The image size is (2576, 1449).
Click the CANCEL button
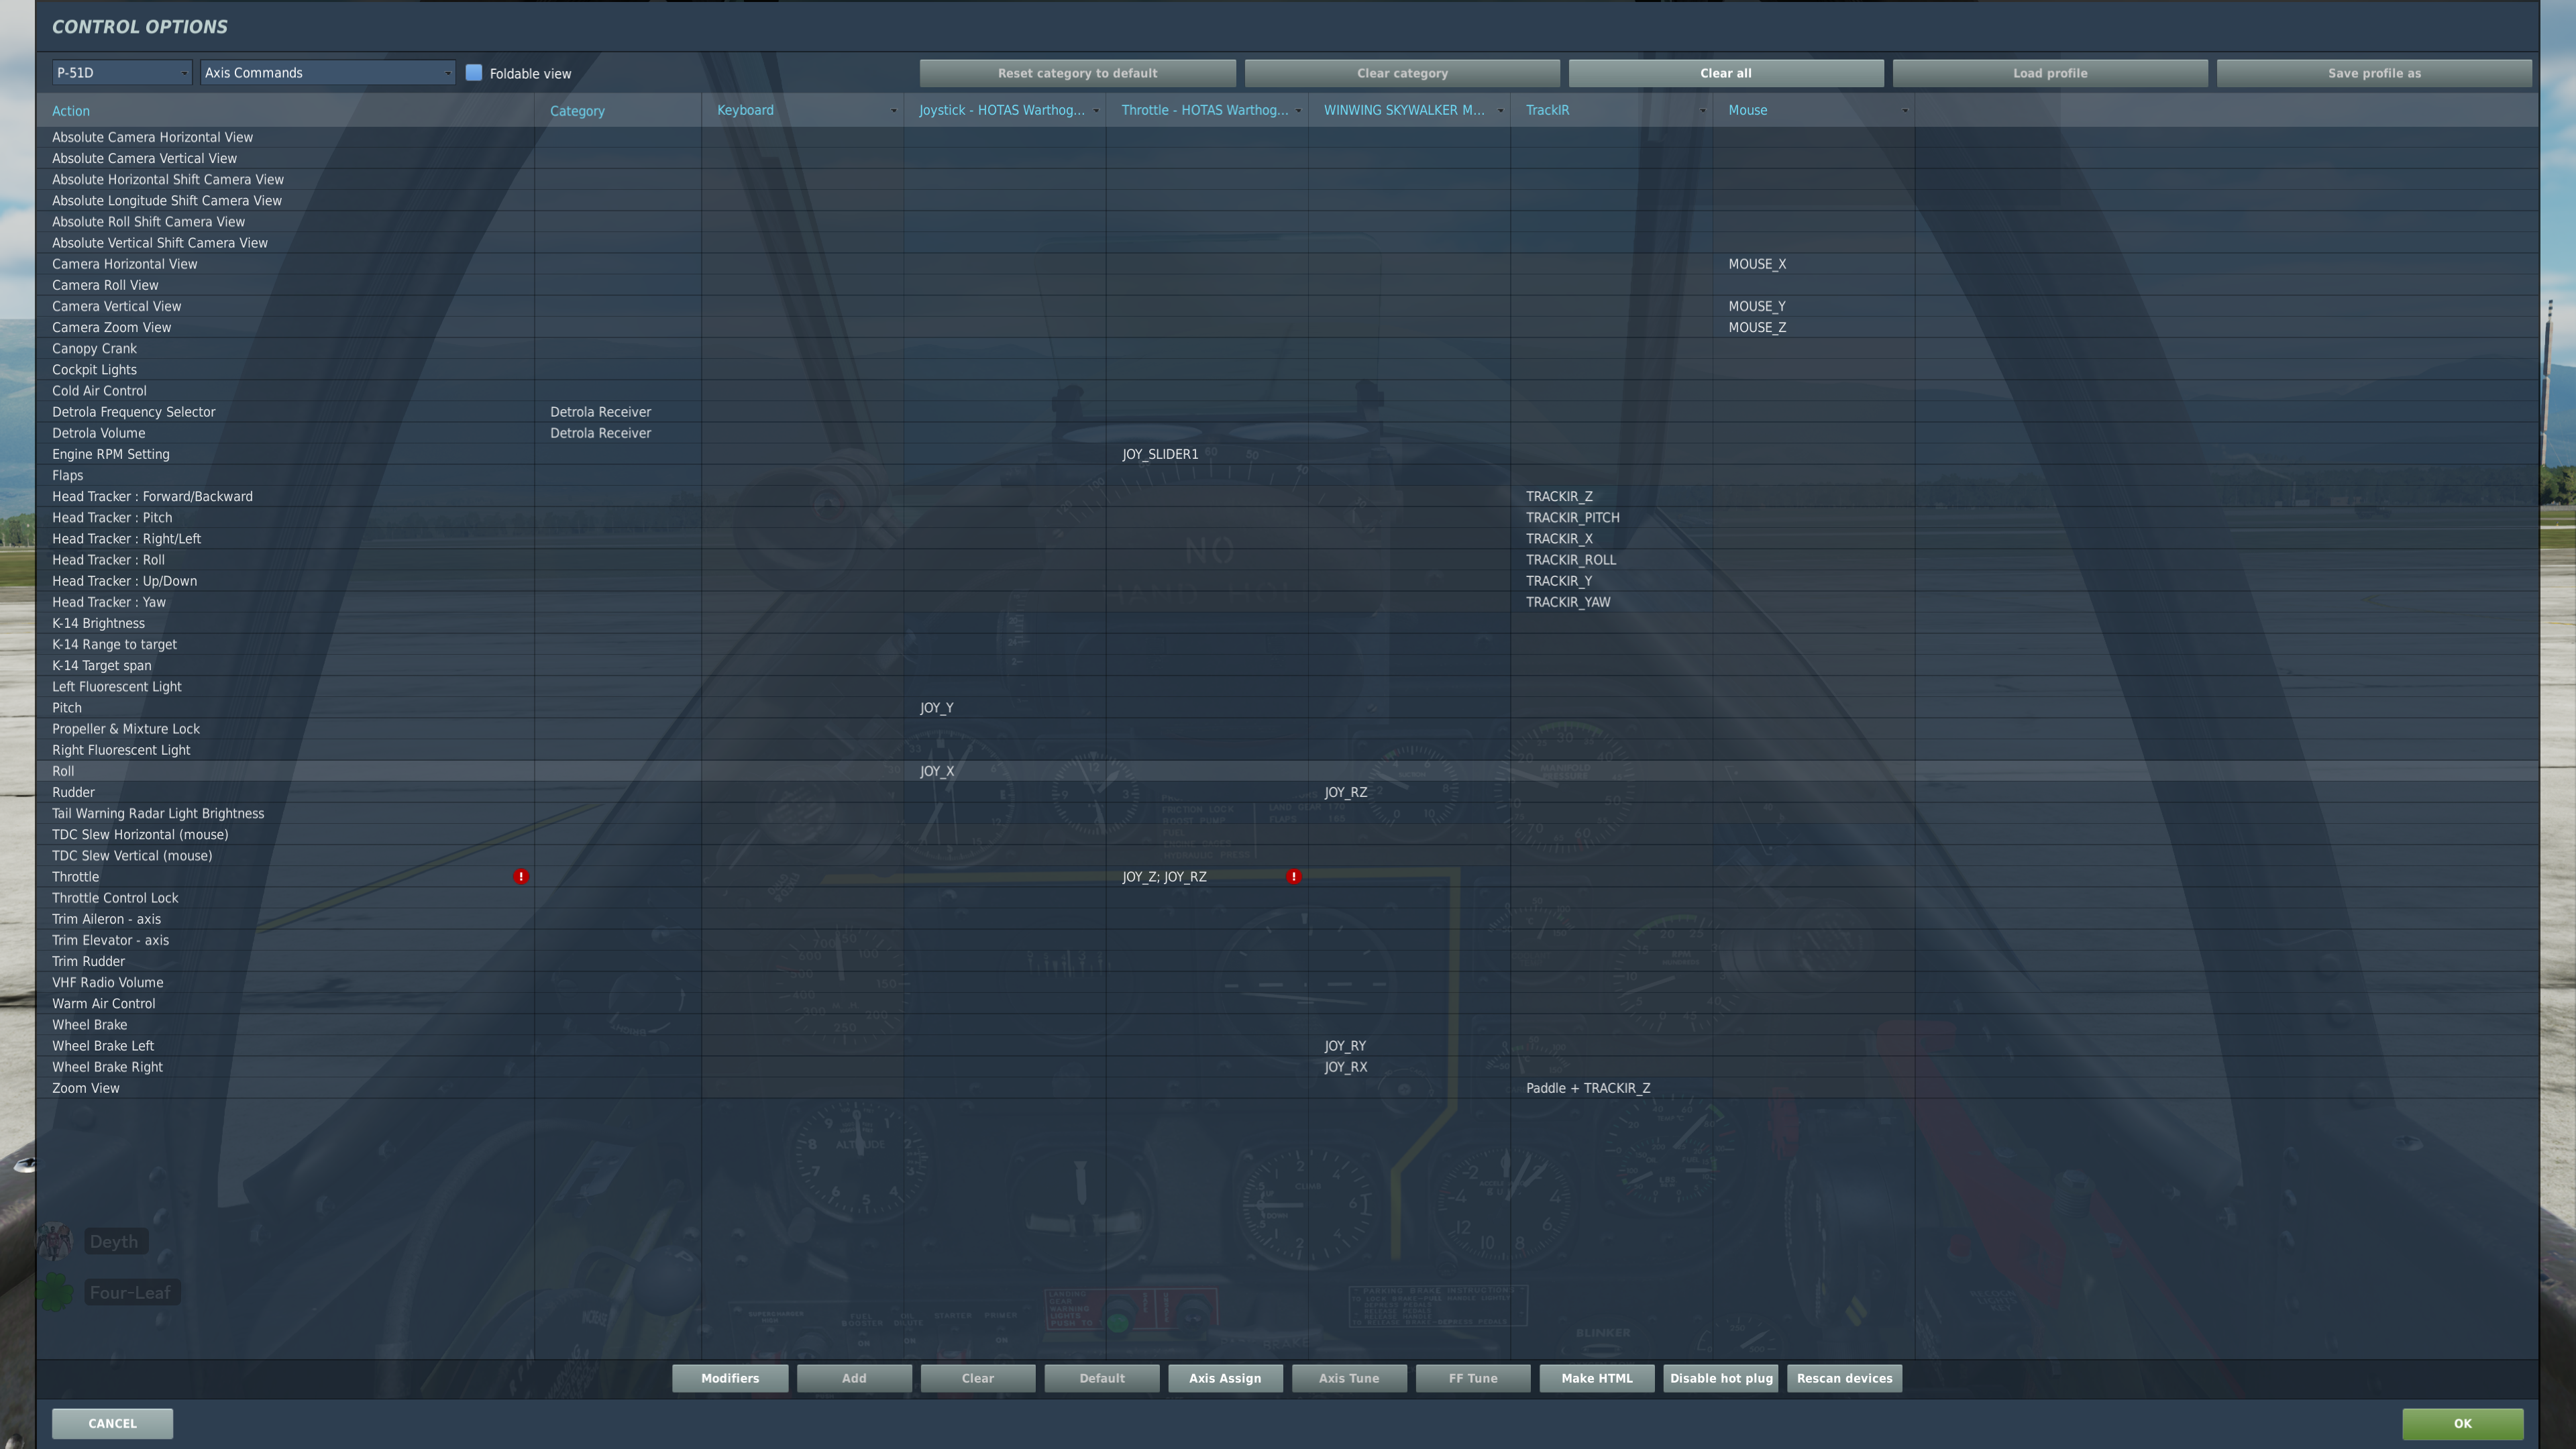click(x=112, y=1423)
